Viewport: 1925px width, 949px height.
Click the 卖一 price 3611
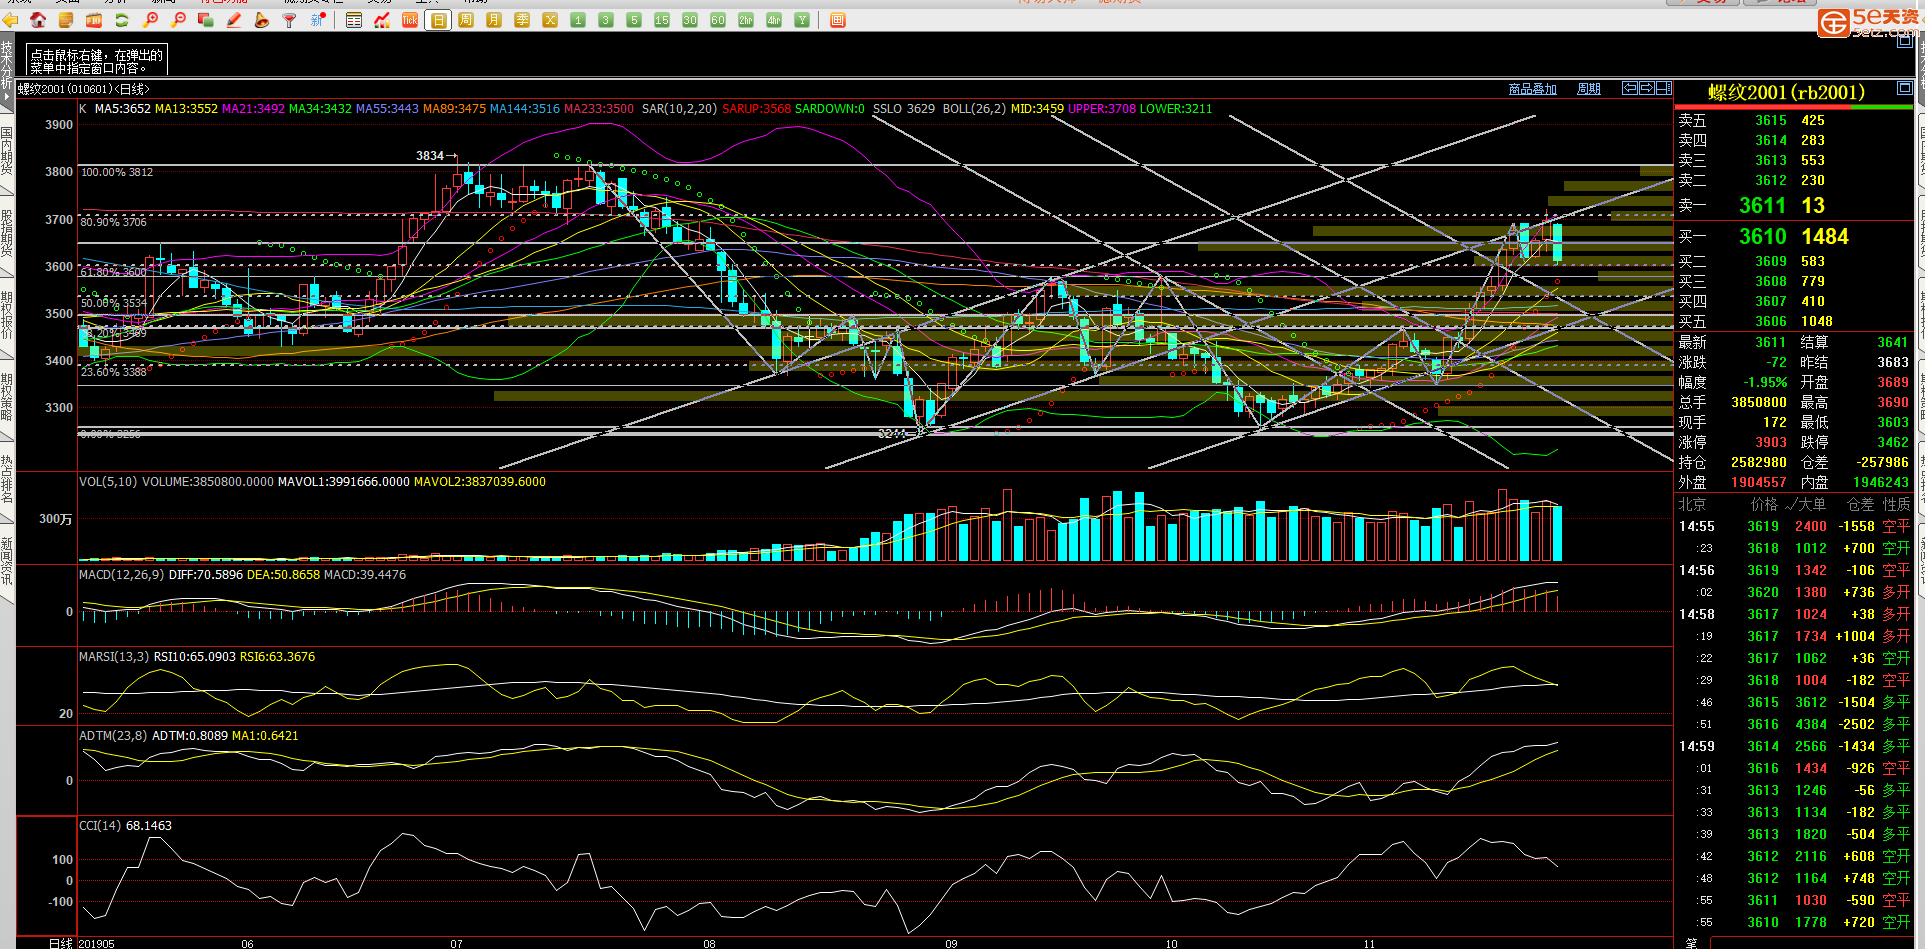(1762, 205)
